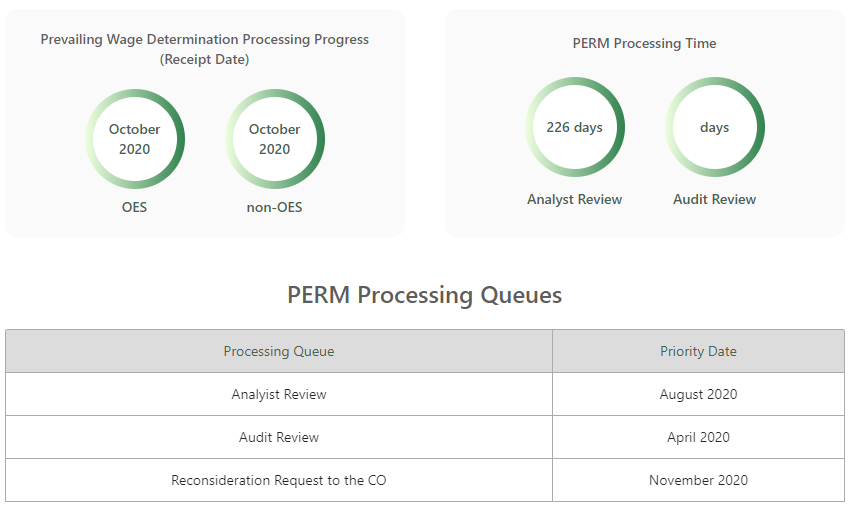Screen dimensions: 855x525
Task: Click the PERM Processing Queues title
Action: pyautogui.click(x=425, y=295)
